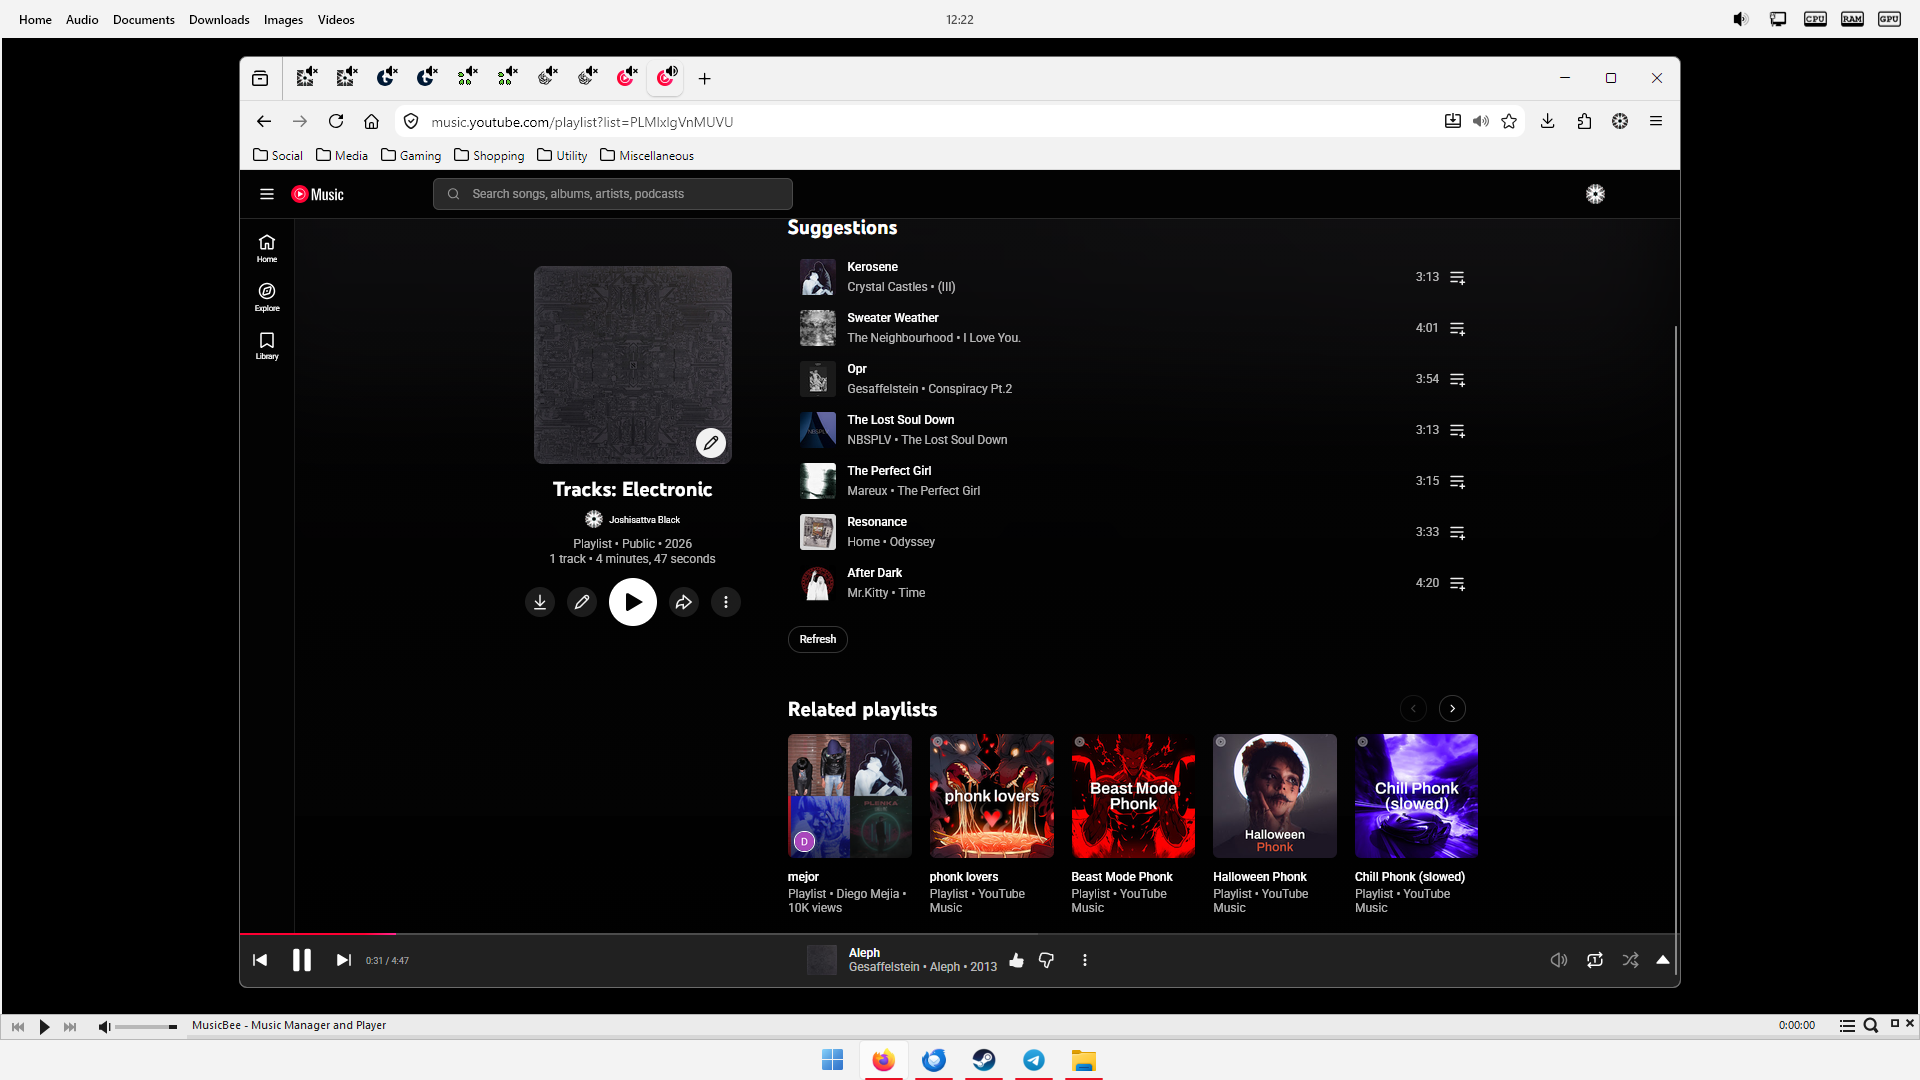The height and width of the screenshot is (1080, 1920).
Task: Open Library in the sidebar
Action: tap(267, 346)
